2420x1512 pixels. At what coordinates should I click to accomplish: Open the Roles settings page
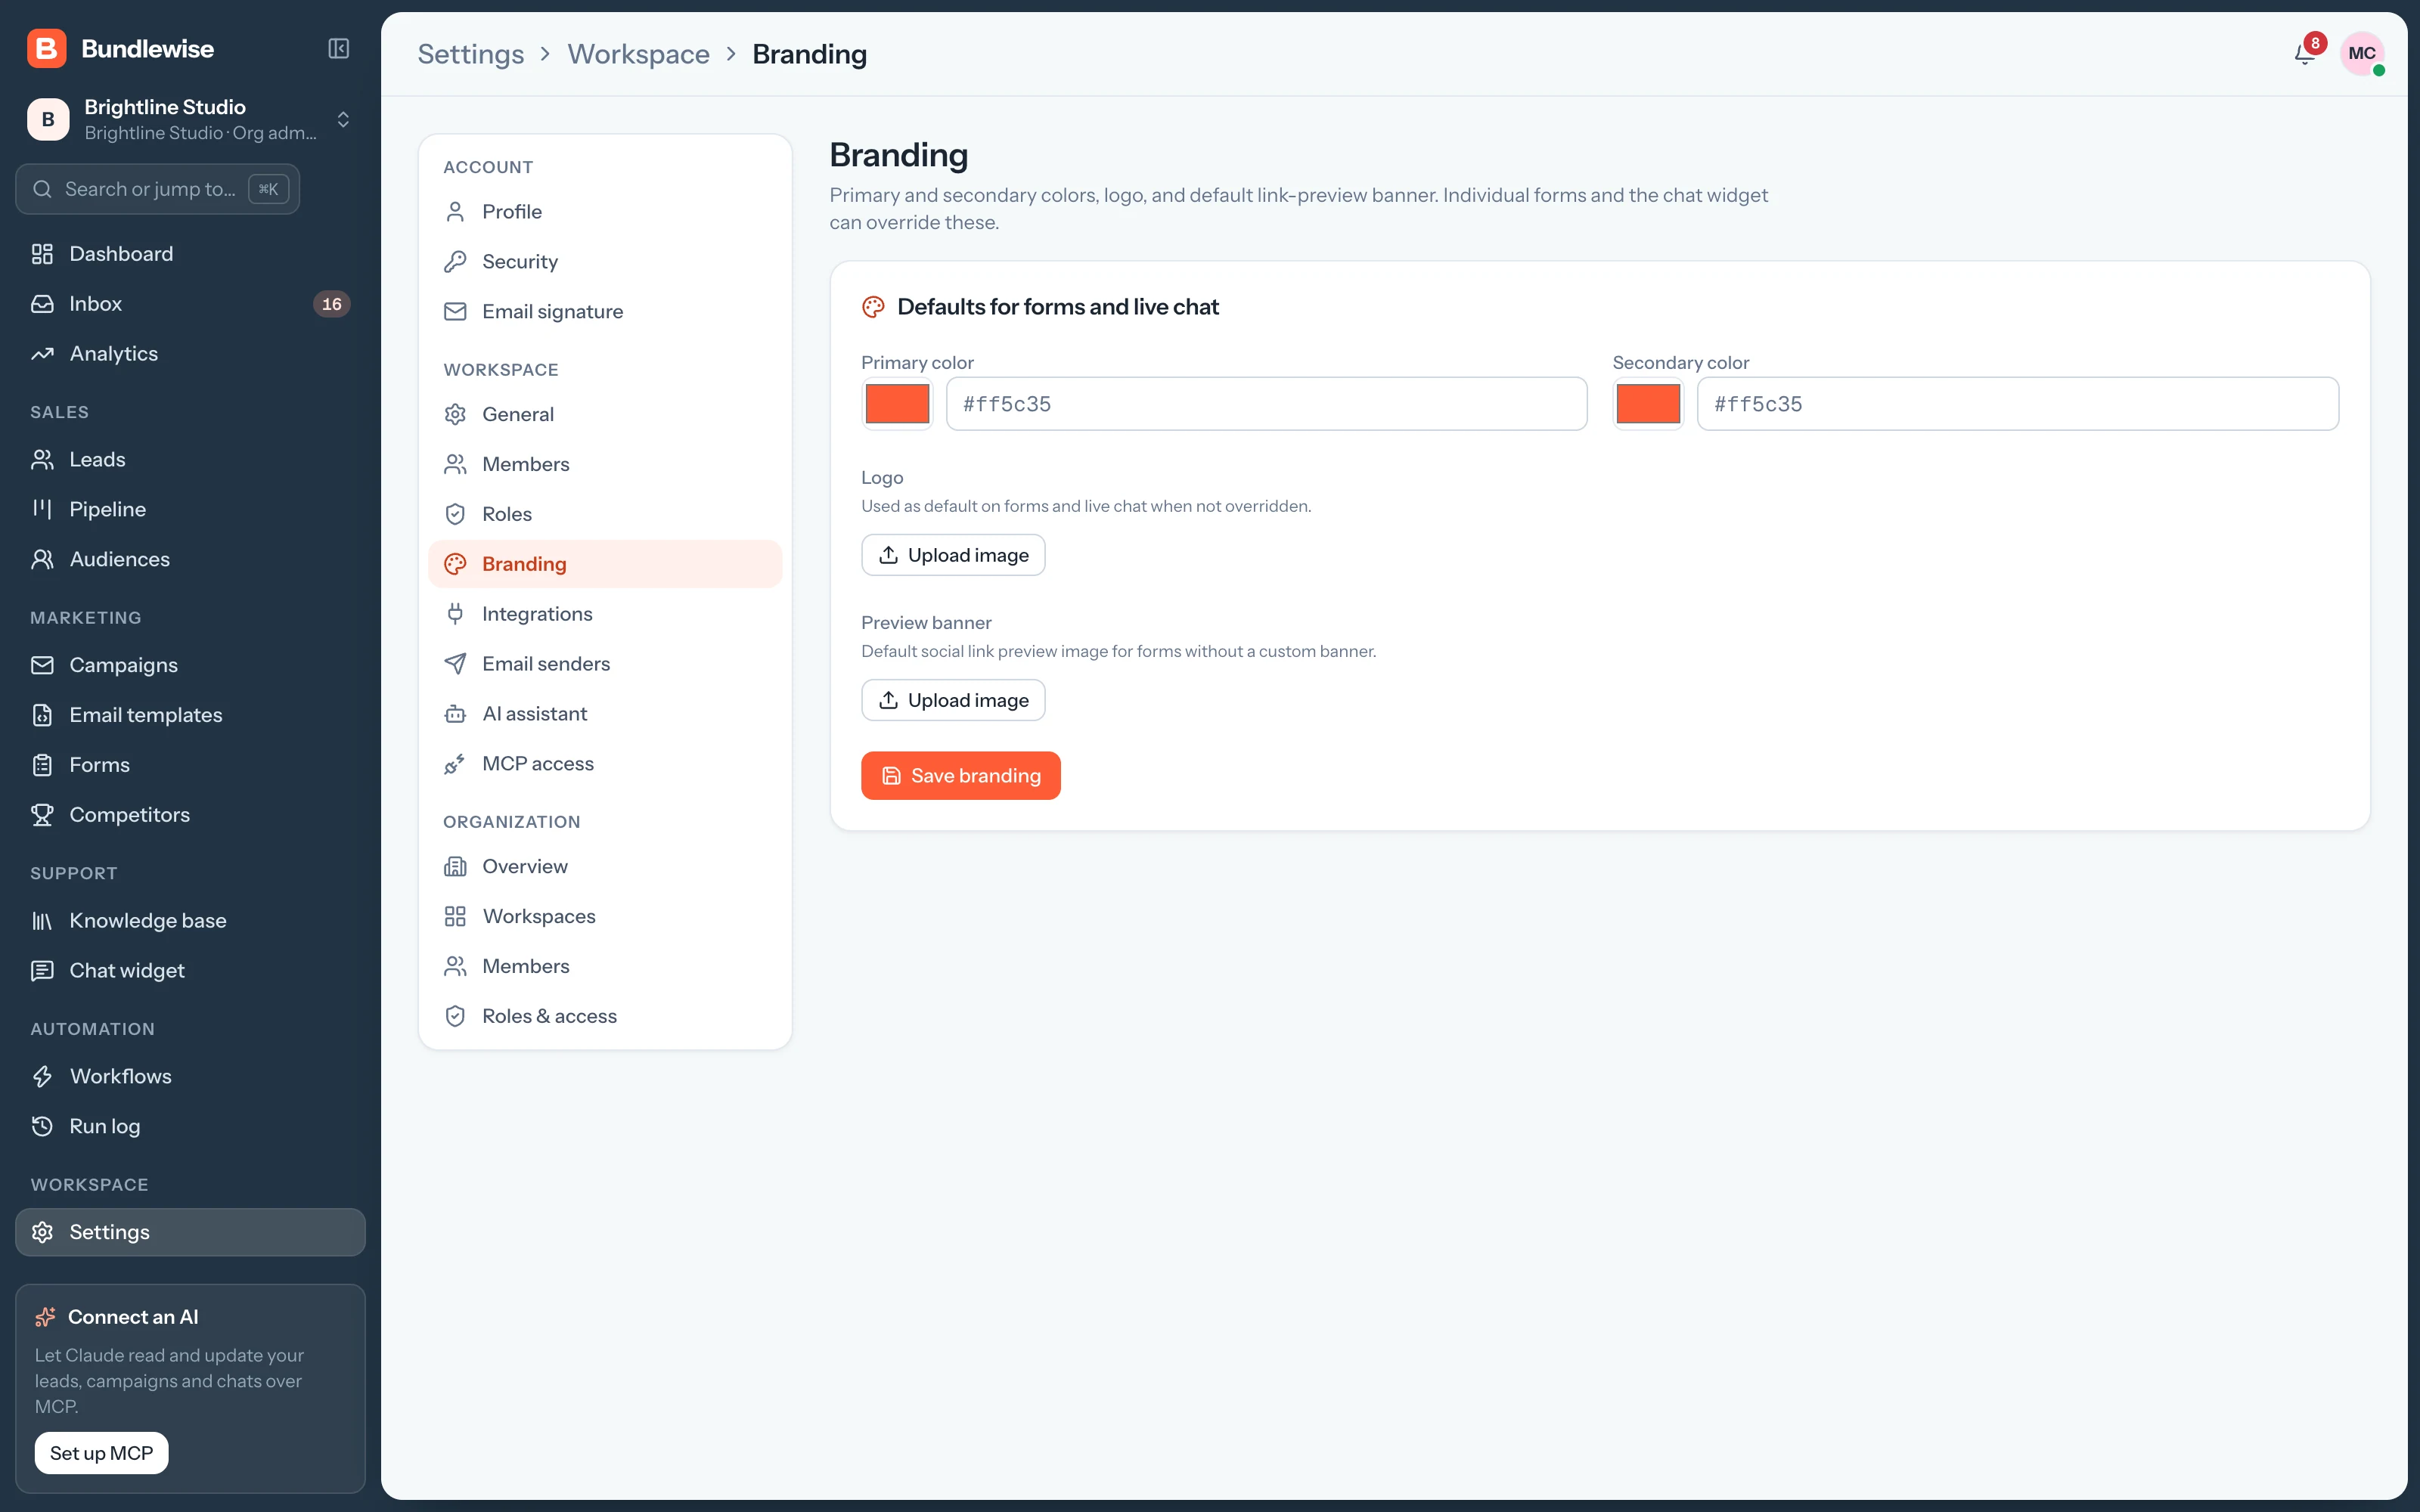pyautogui.click(x=605, y=514)
